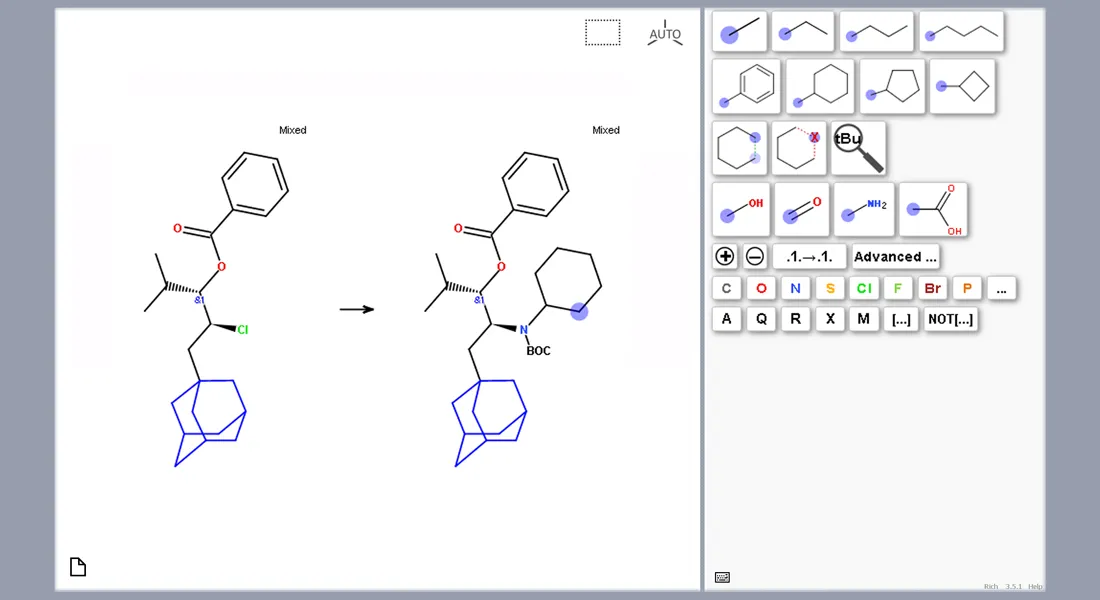
Task: Select the benzene ring template
Action: point(747,87)
